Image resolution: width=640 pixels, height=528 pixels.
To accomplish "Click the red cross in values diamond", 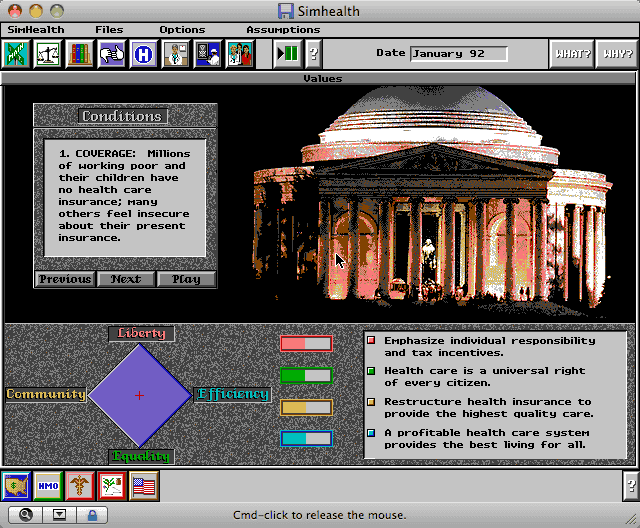I will [139, 395].
